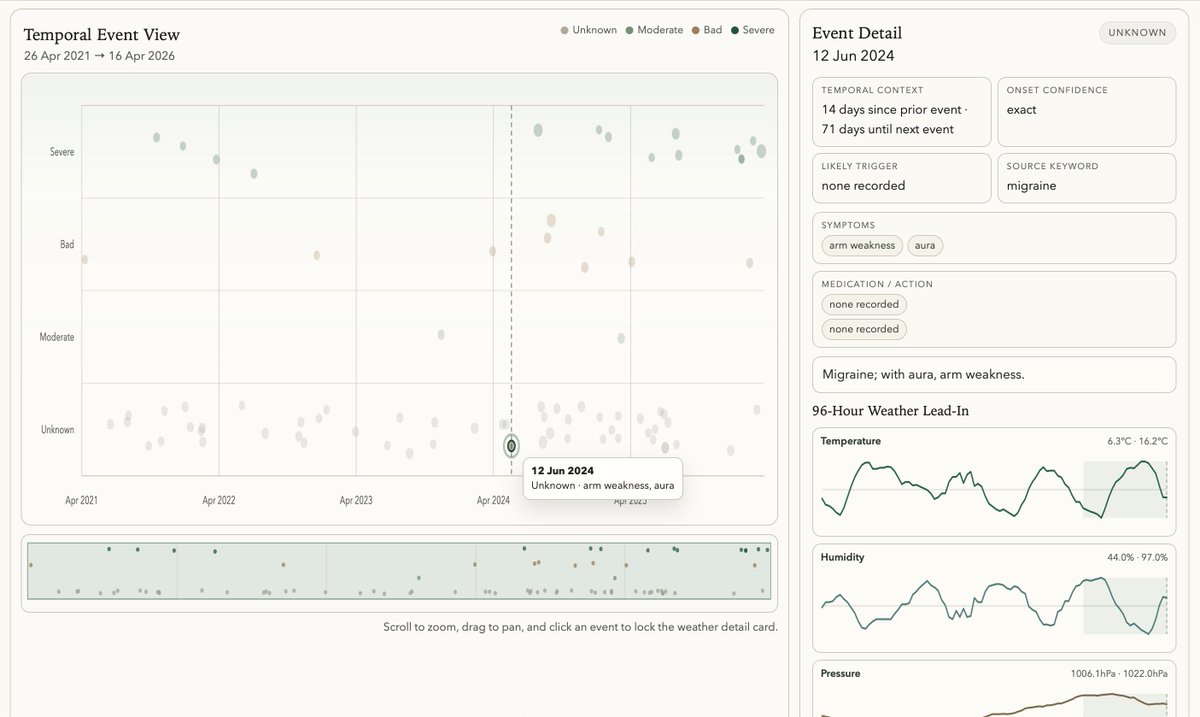Toggle the Severe severity legend entry

coord(754,30)
